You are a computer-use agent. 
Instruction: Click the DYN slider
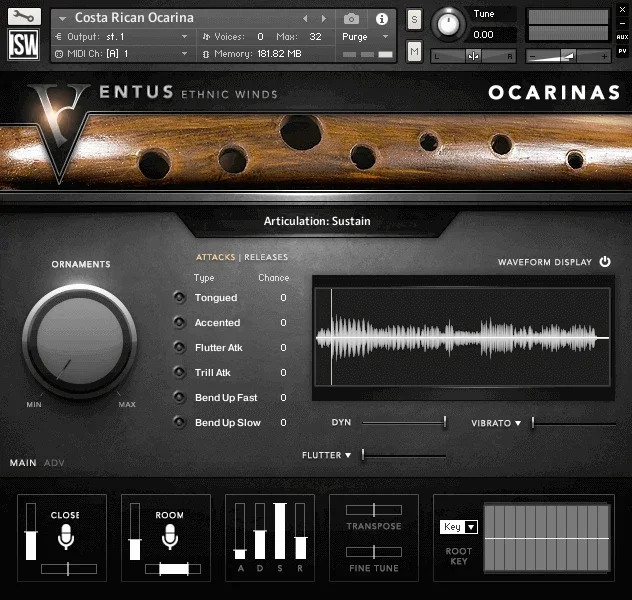(403, 423)
